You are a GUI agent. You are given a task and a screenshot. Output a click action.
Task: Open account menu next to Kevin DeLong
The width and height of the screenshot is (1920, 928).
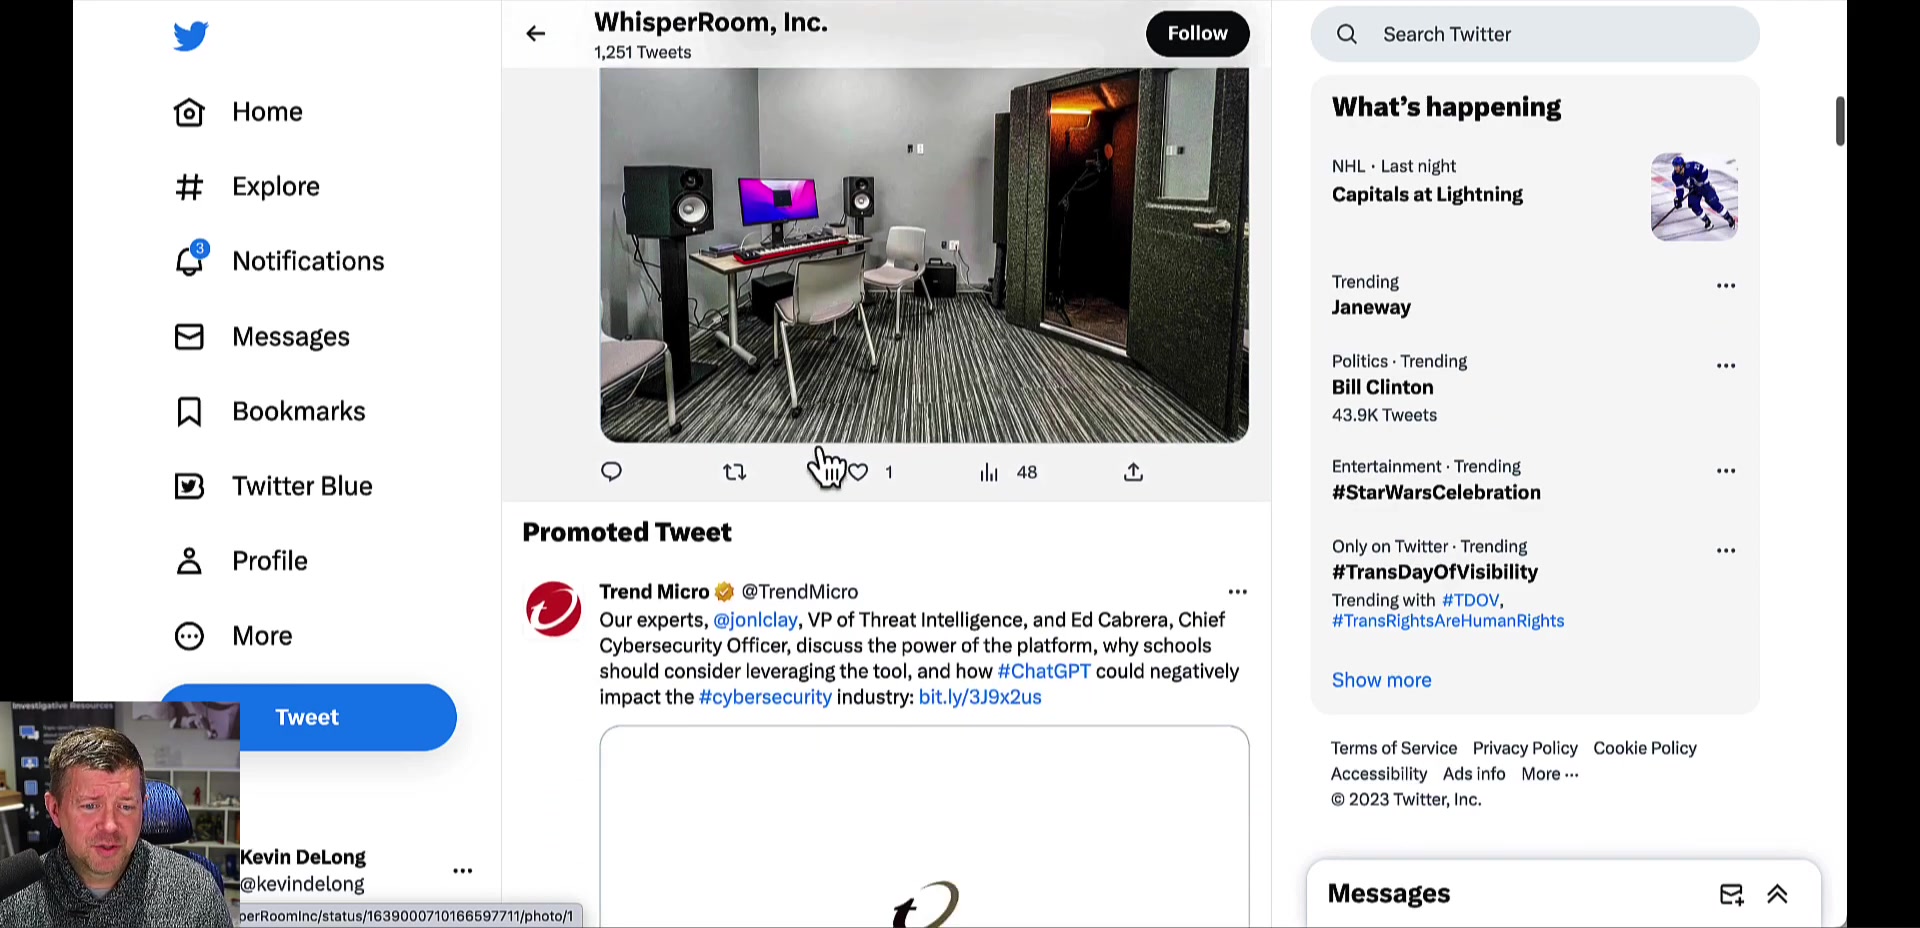(x=462, y=871)
